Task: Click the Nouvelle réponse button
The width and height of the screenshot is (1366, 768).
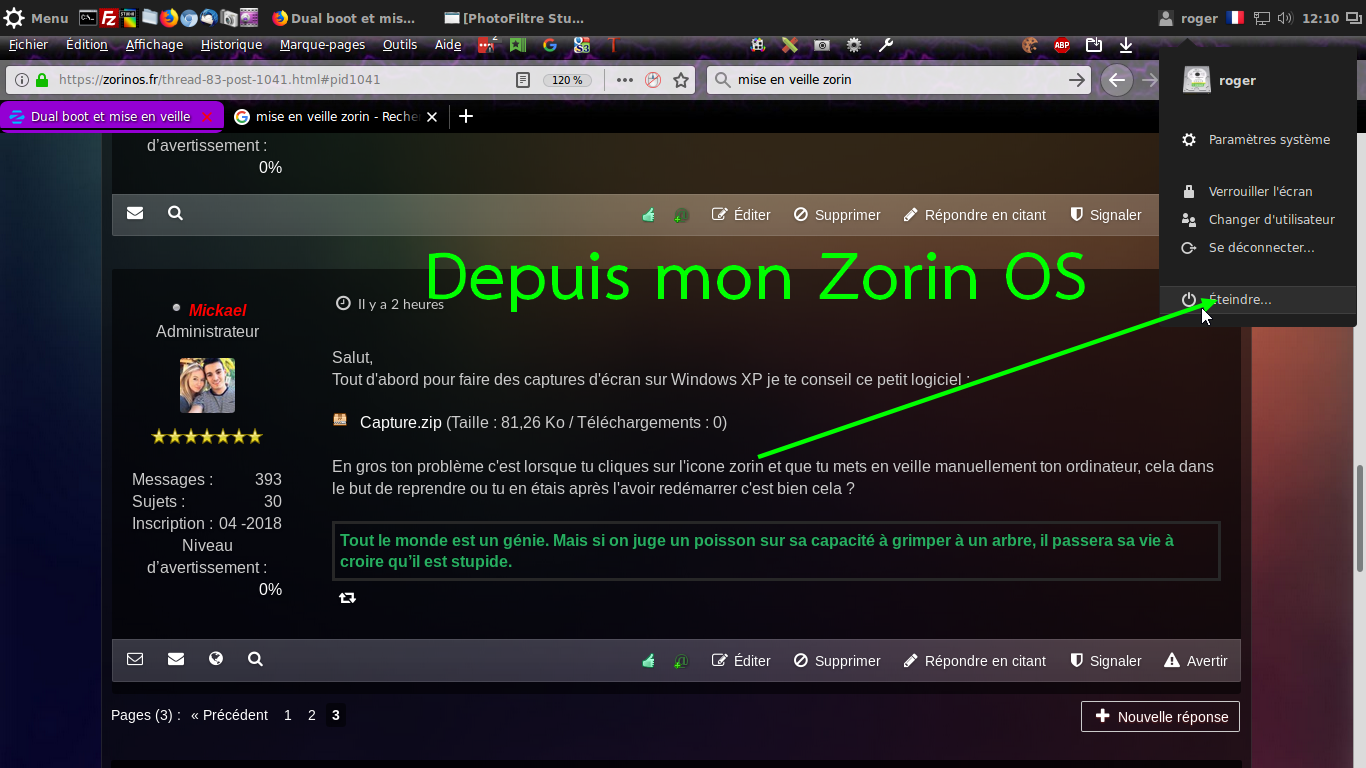Action: pyautogui.click(x=1160, y=716)
